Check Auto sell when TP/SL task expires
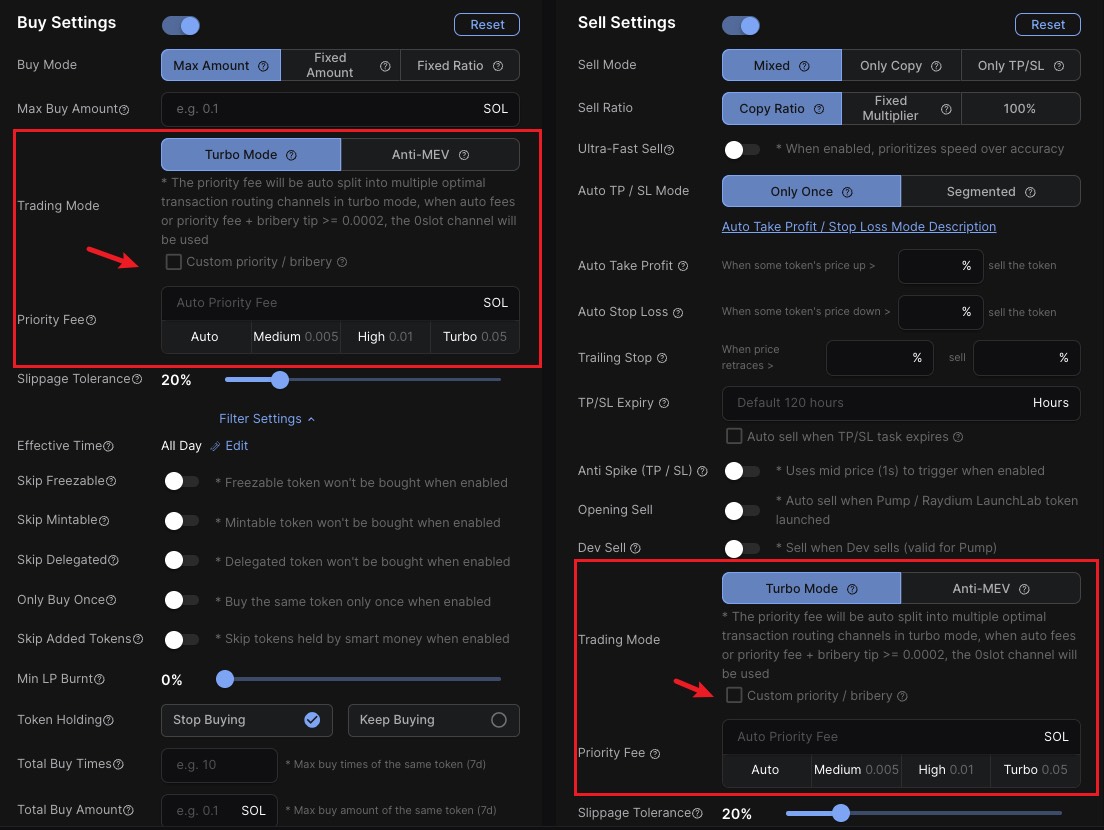The height and width of the screenshot is (830, 1104). point(734,437)
